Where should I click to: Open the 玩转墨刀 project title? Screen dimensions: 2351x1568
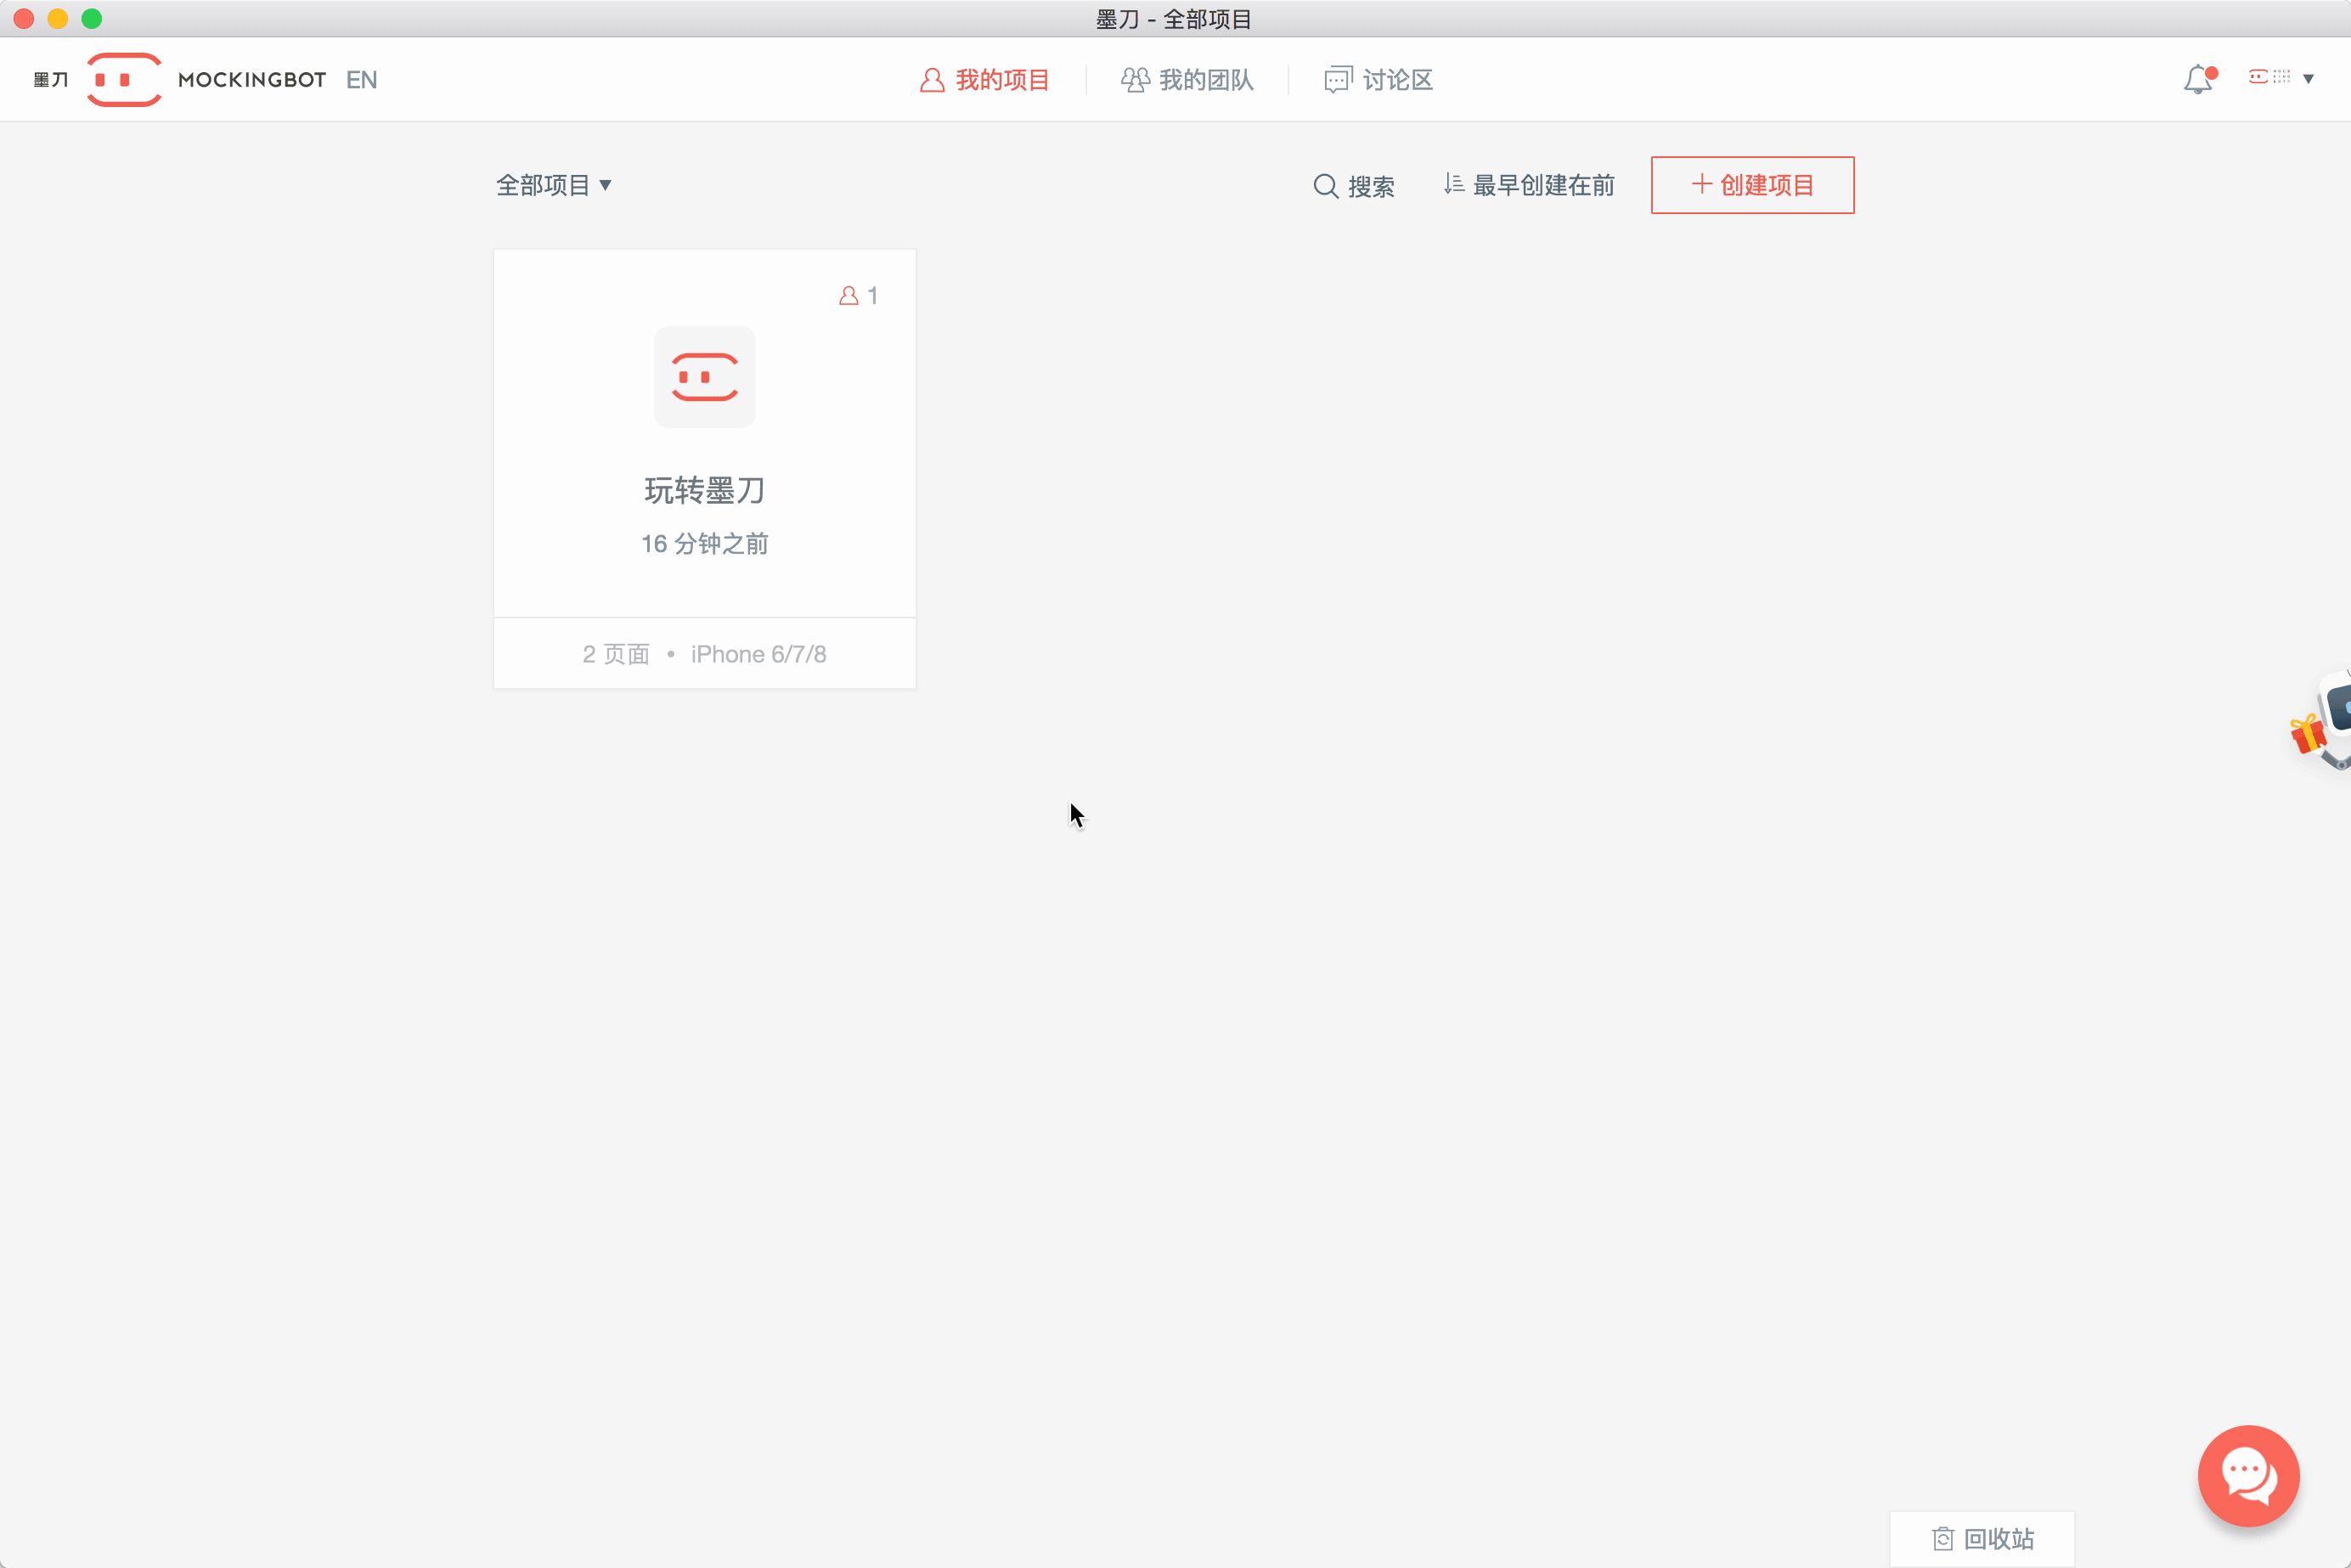tap(705, 490)
